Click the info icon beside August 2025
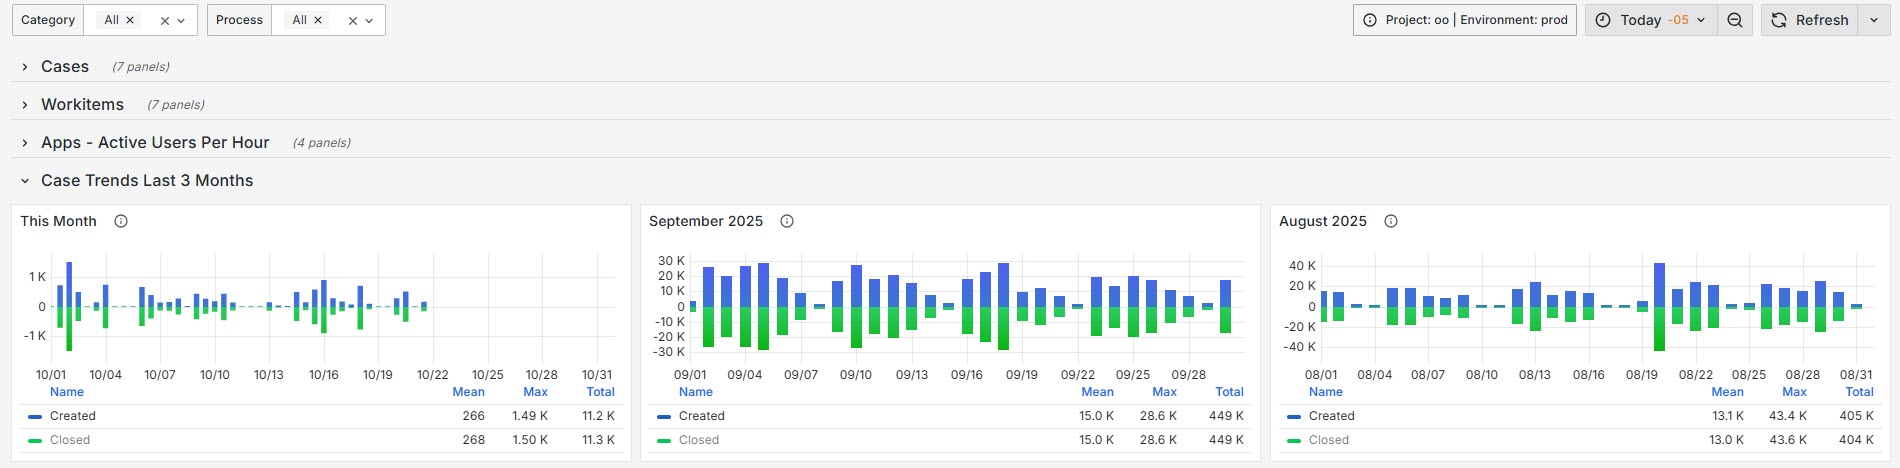 point(1390,221)
